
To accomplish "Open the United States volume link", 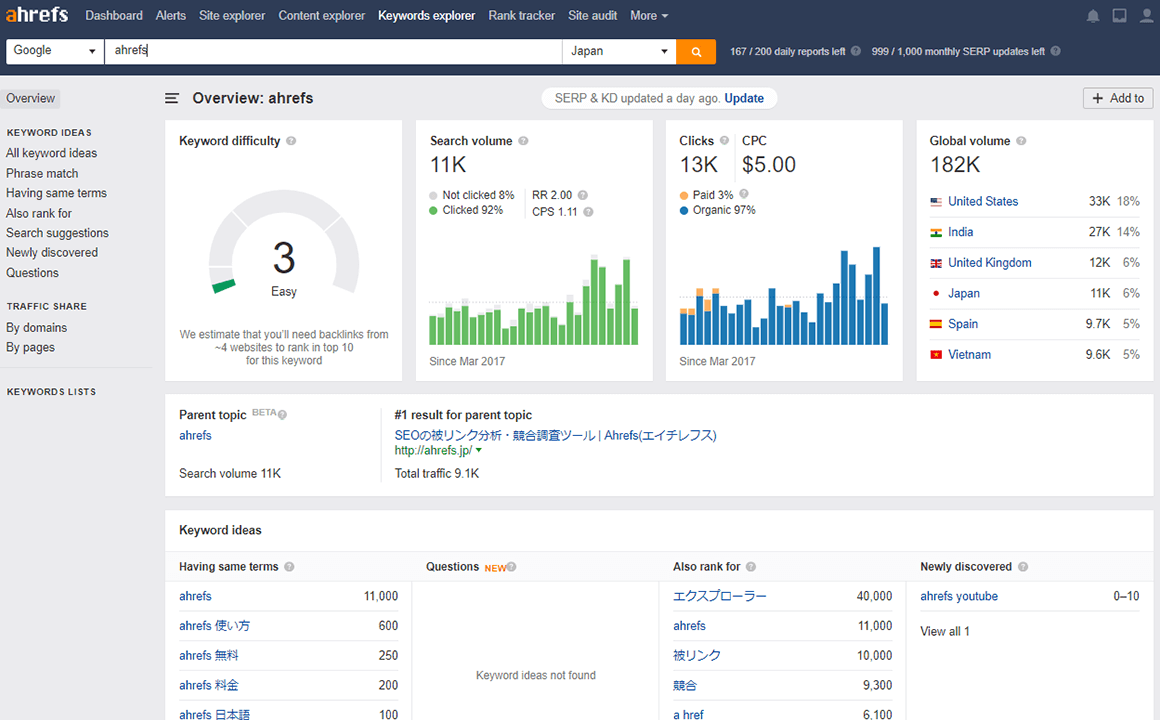I will click(x=983, y=201).
